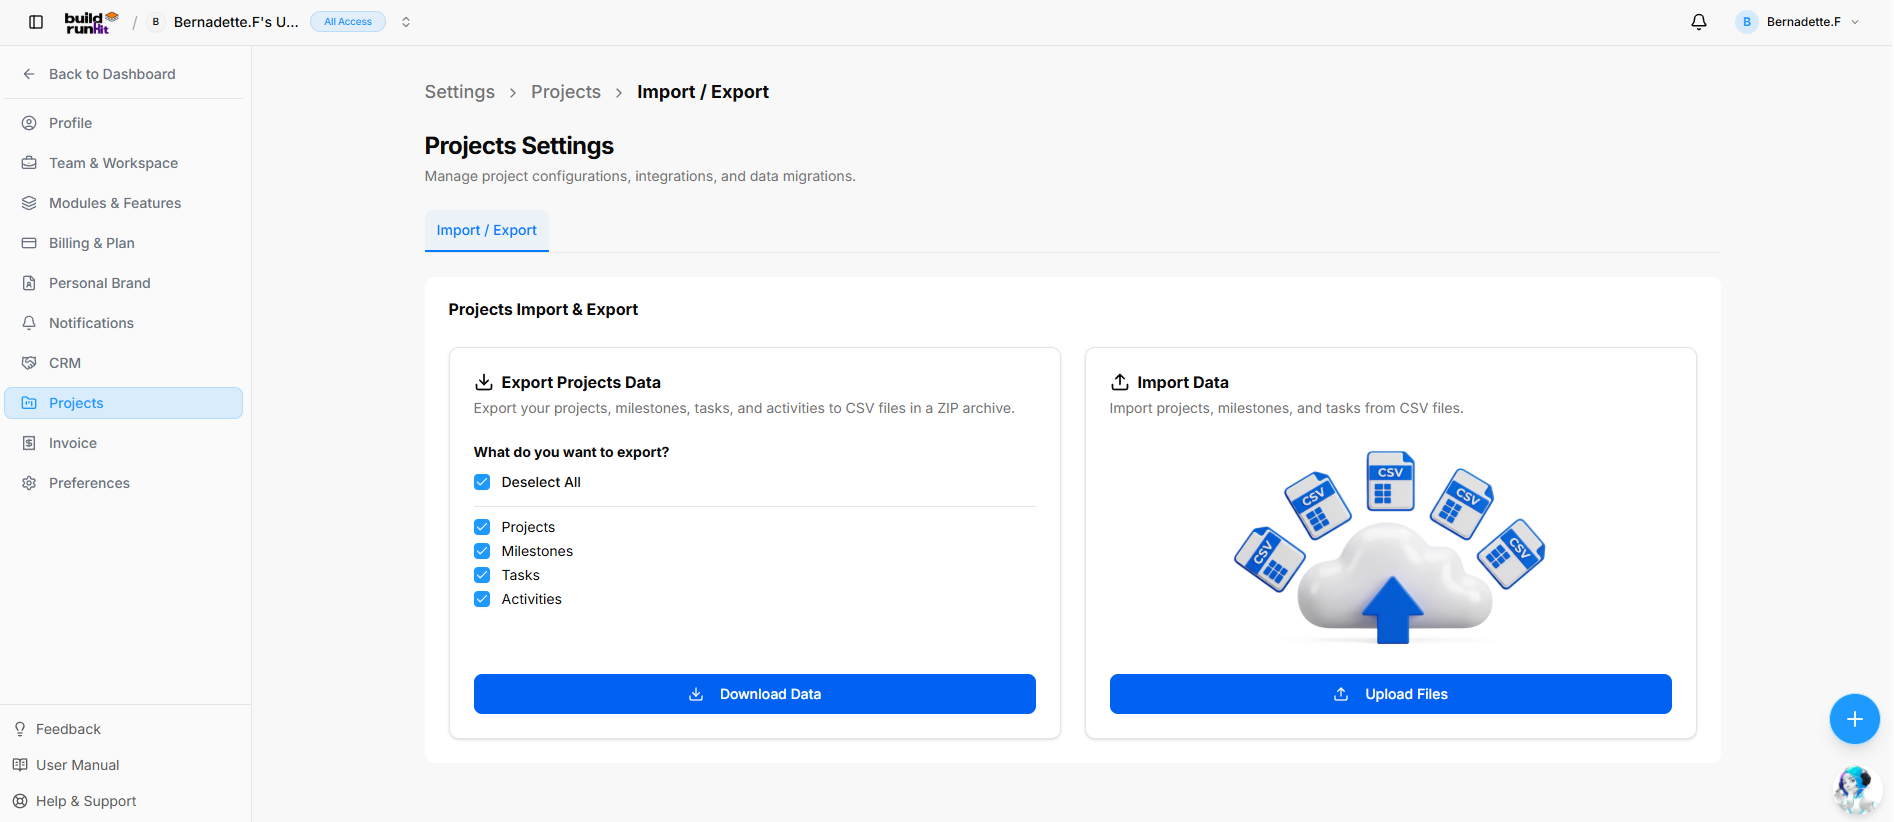1894x822 pixels.
Task: Click the Help & Support lifebuoy icon
Action: [20, 801]
